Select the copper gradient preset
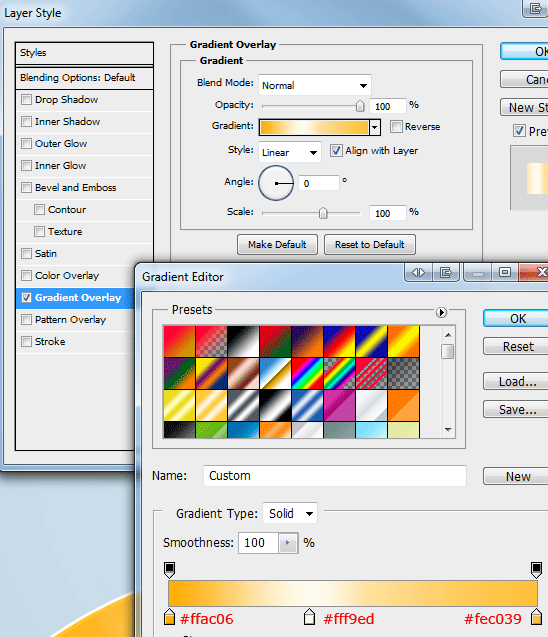The image size is (548, 637). point(243,373)
